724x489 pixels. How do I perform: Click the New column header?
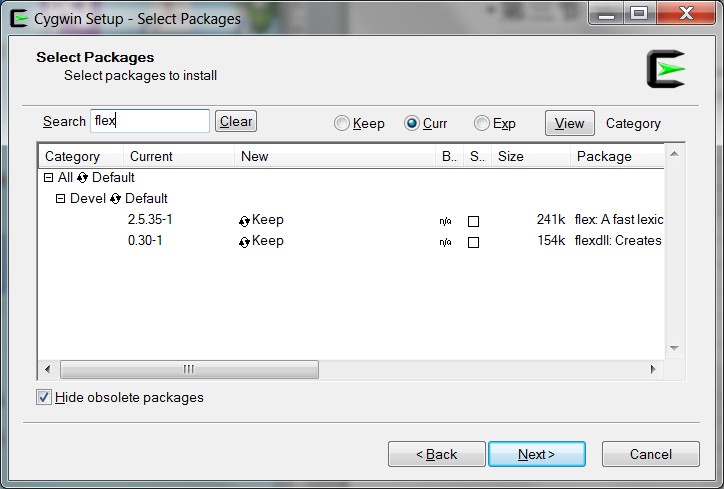(x=335, y=157)
